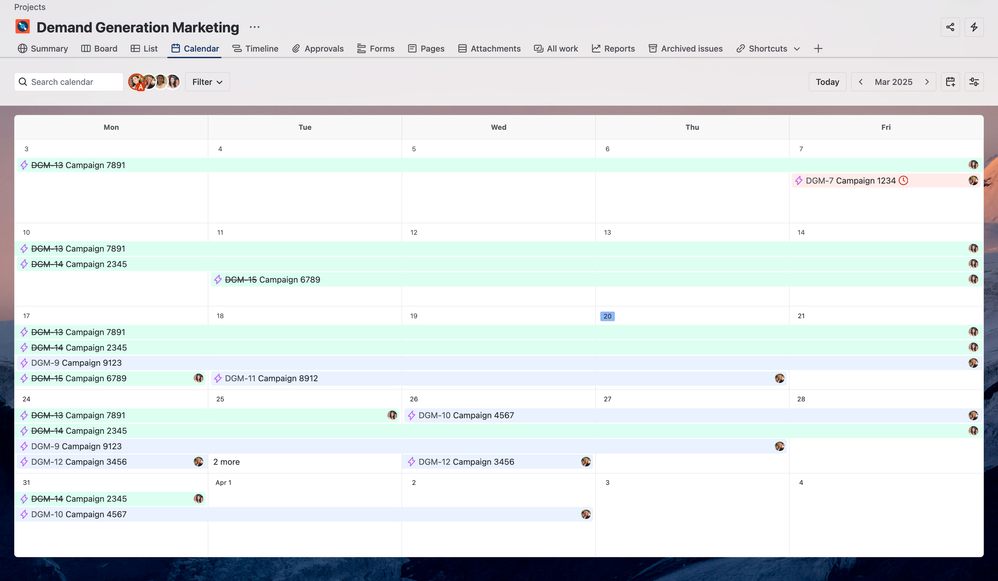Expand the Shortcuts chevron menu
The width and height of the screenshot is (998, 581).
pos(796,47)
